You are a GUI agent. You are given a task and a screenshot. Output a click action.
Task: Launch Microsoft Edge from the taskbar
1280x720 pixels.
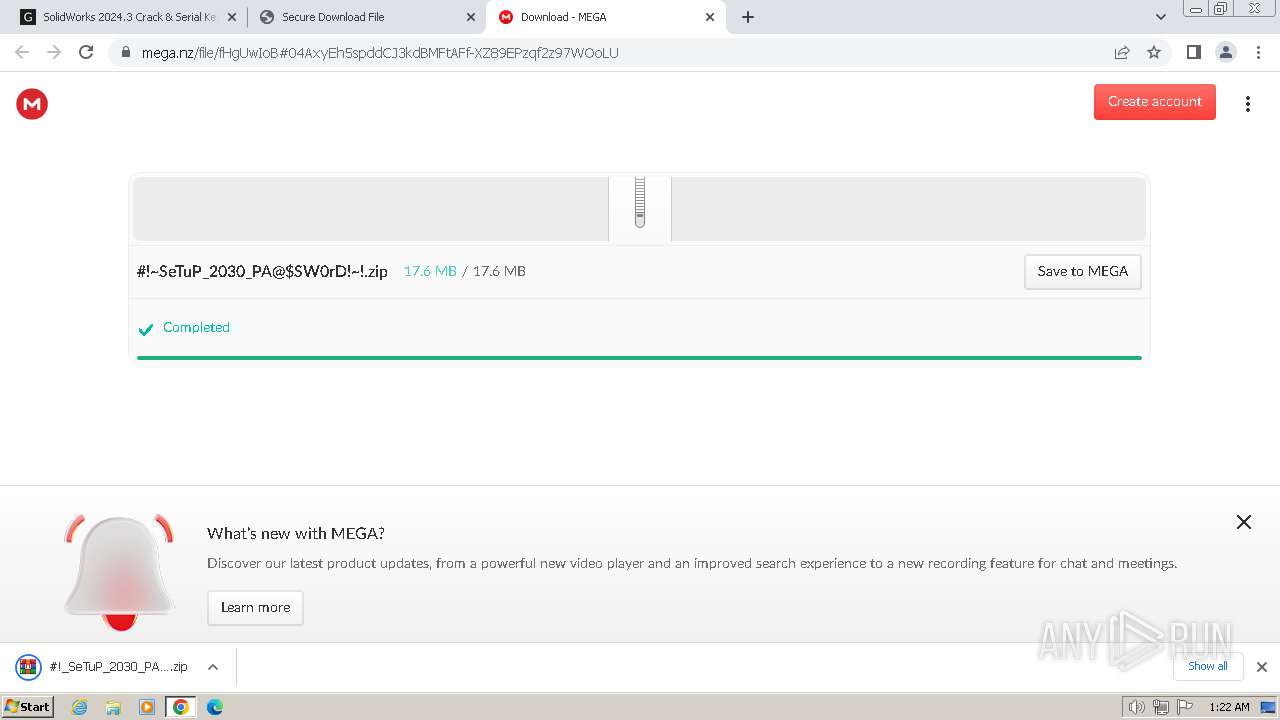pos(215,707)
